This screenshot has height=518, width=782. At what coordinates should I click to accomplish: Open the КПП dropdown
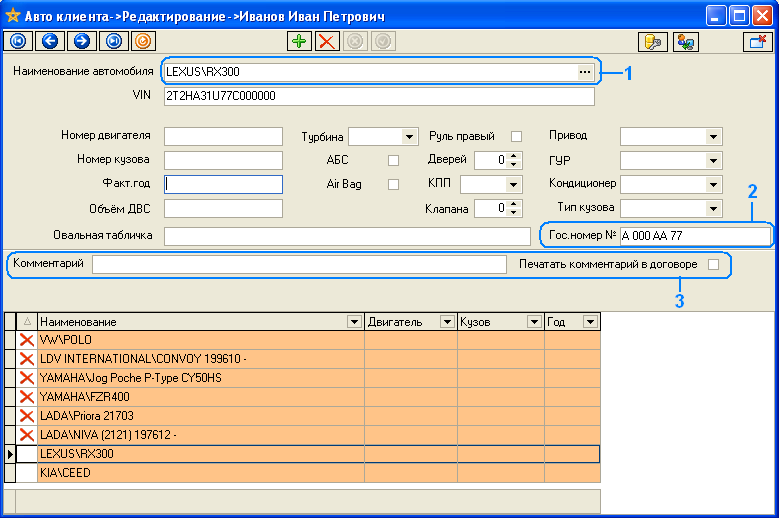(513, 185)
